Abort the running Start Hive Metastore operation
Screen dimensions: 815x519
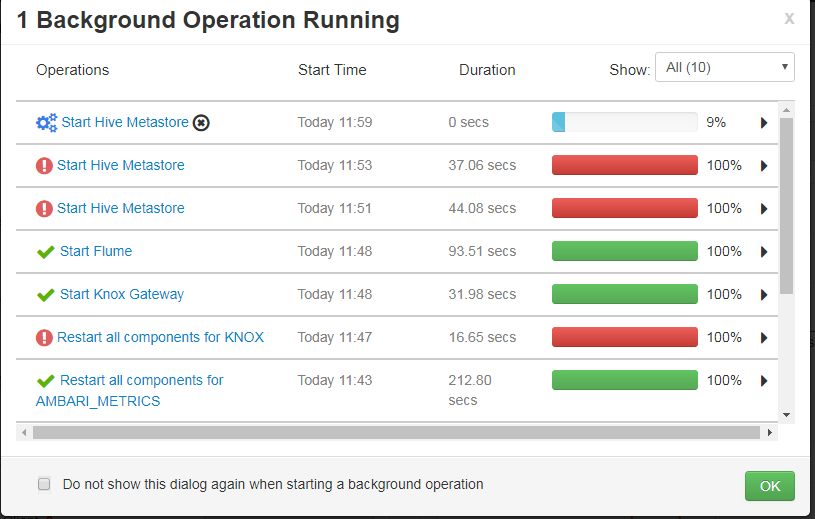201,123
